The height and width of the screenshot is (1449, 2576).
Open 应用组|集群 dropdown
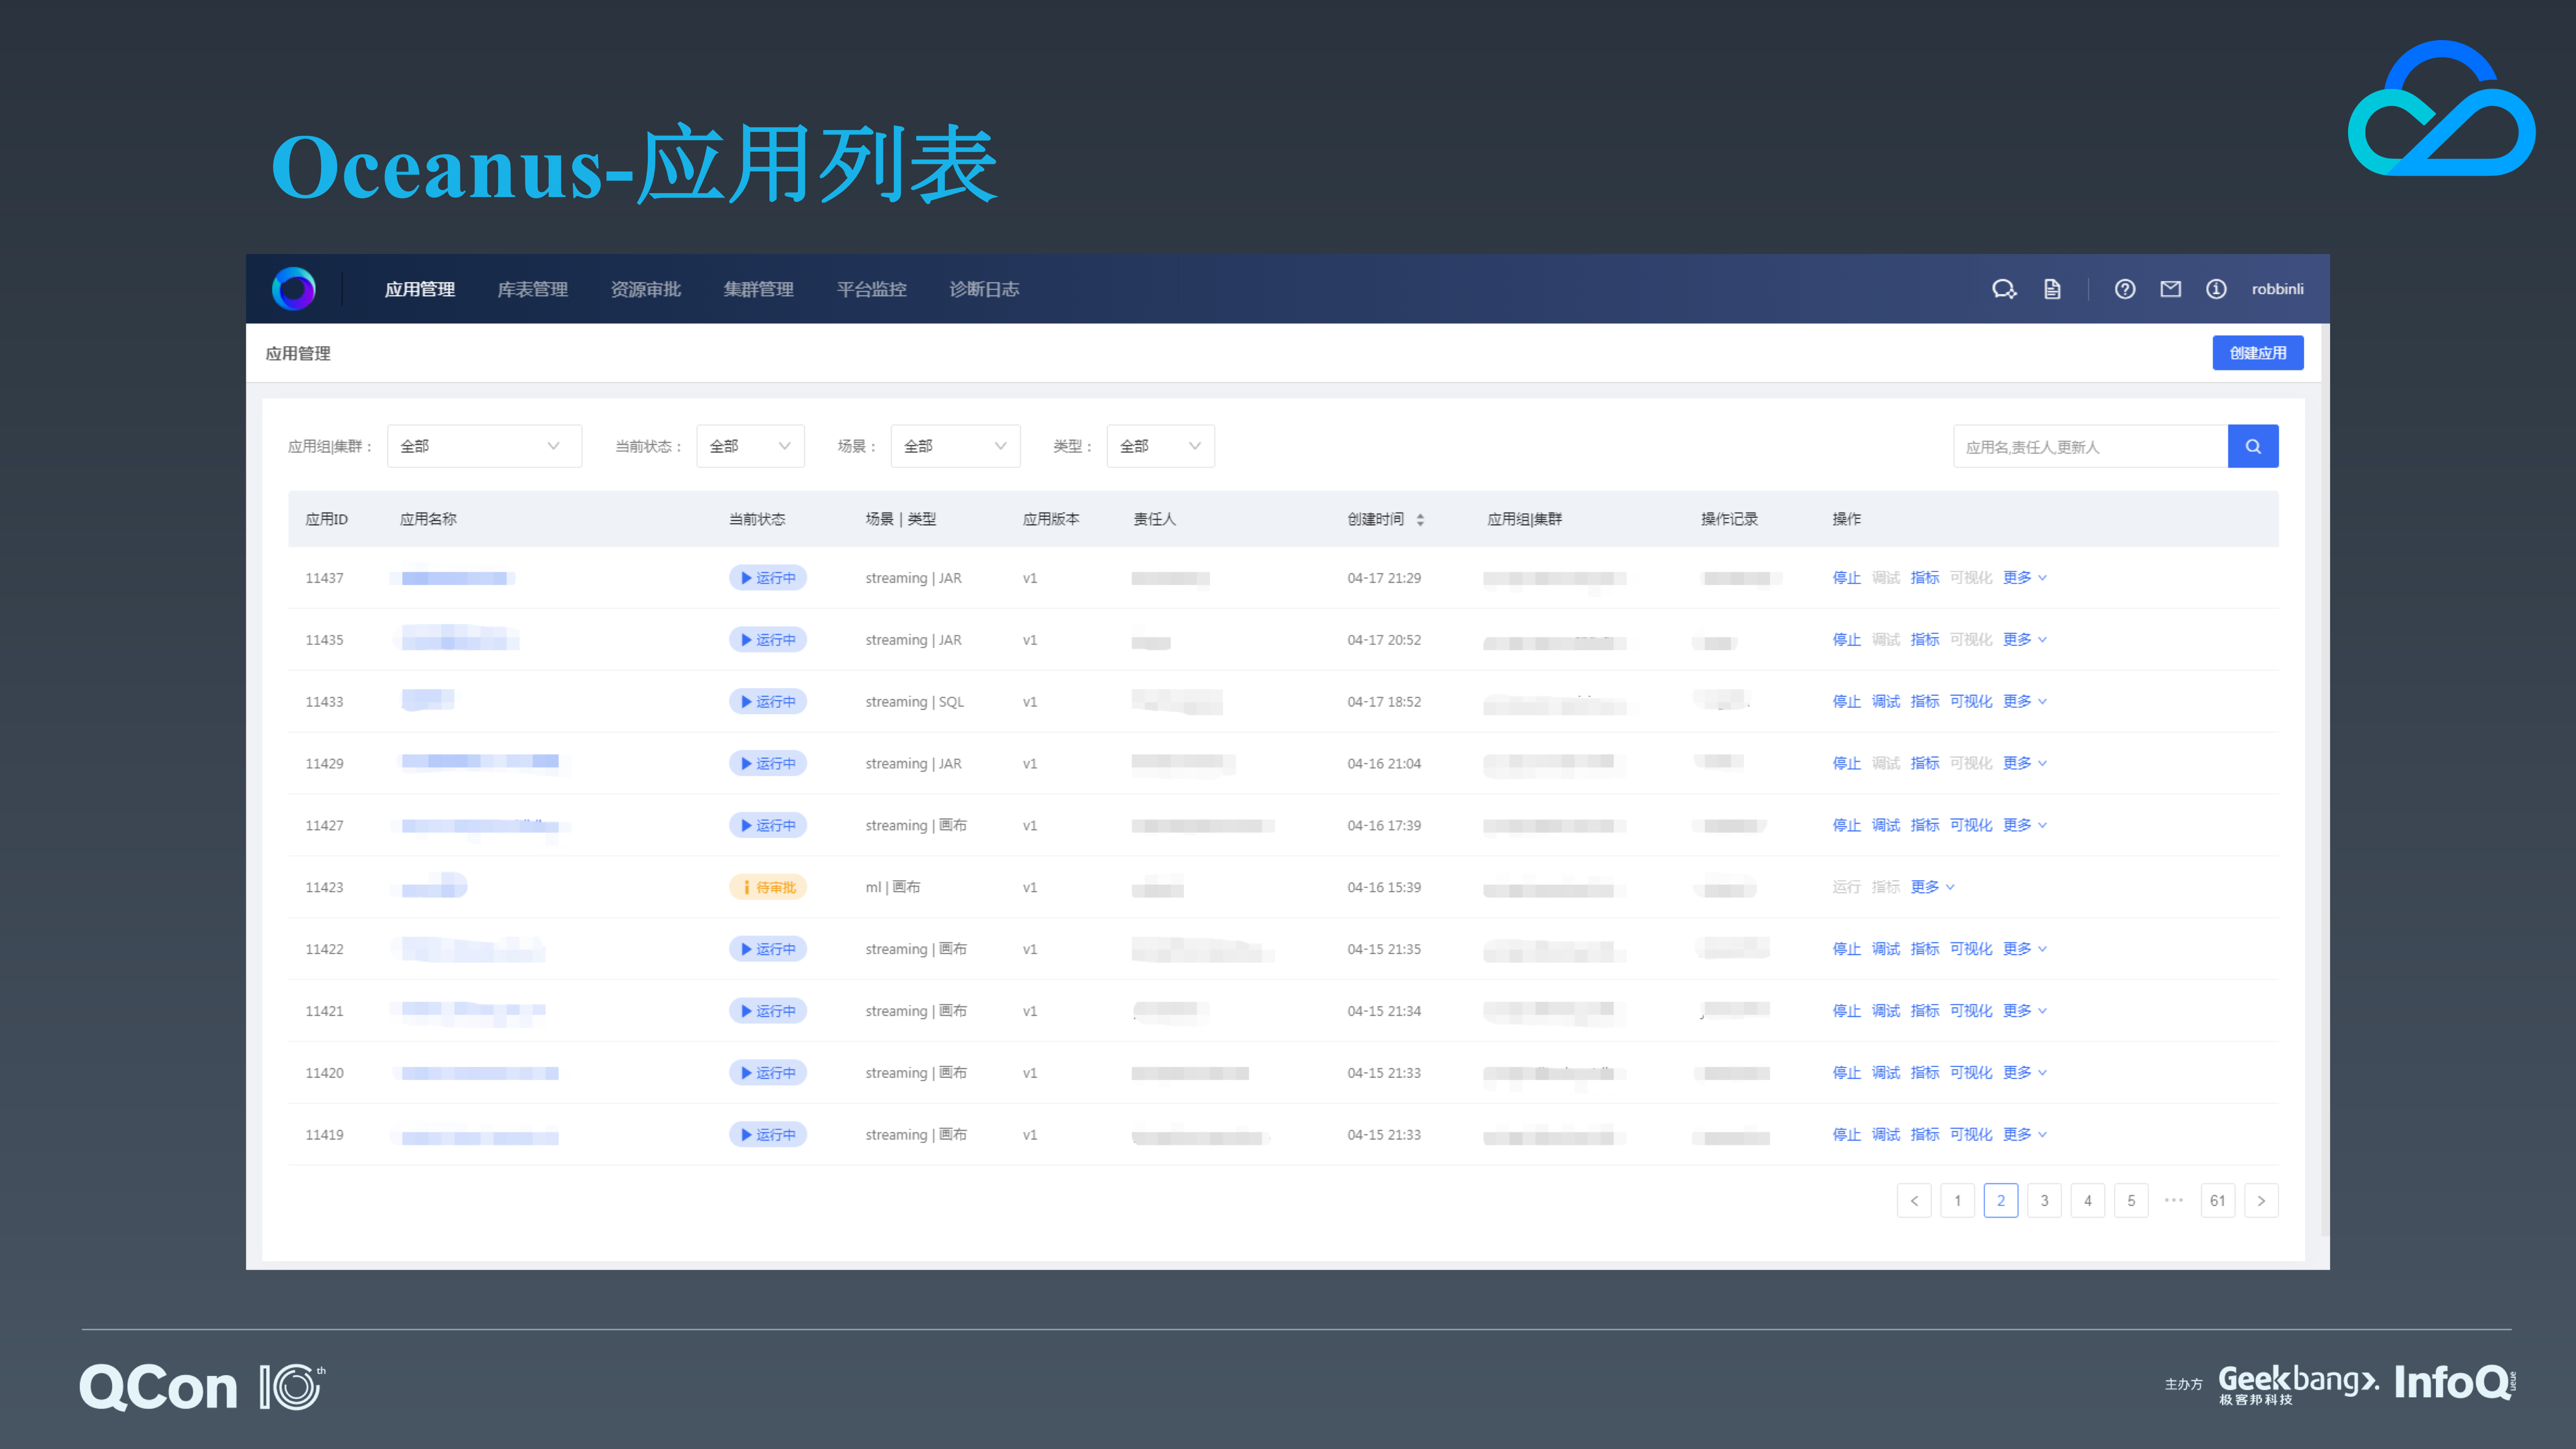tap(484, 446)
